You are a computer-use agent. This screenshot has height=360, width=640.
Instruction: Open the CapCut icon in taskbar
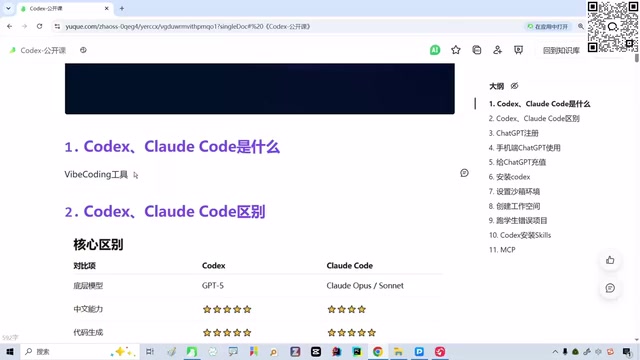(x=316, y=351)
